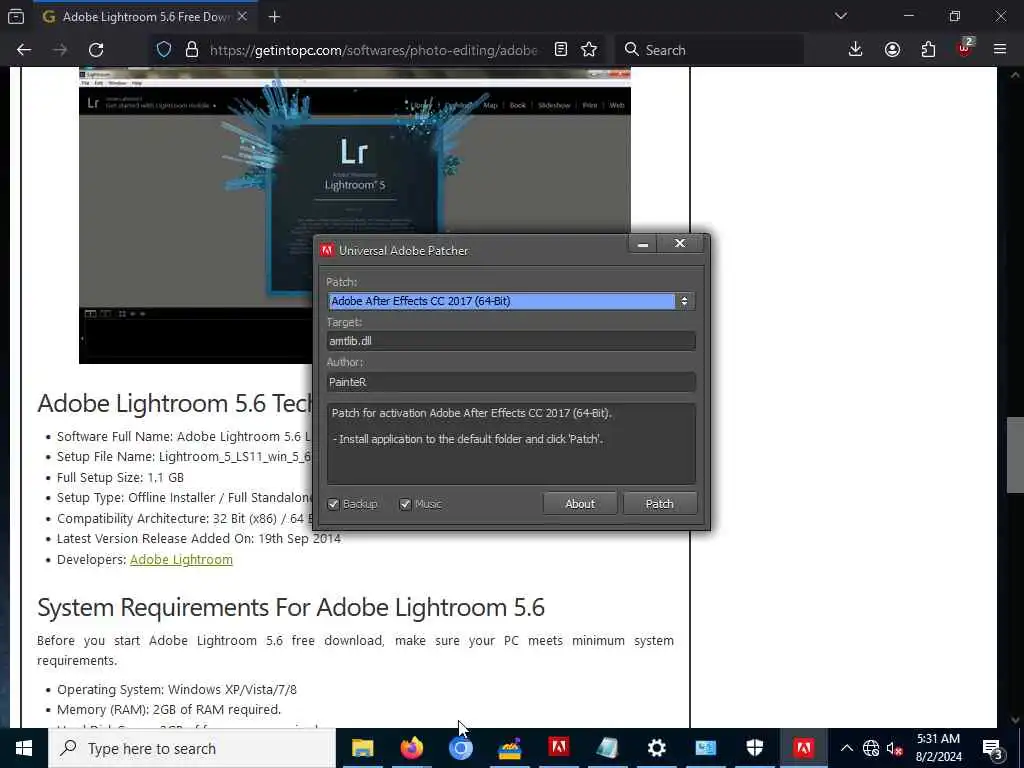Open File Explorer from the taskbar
Screen dimensions: 1024x768
pyautogui.click(x=362, y=748)
